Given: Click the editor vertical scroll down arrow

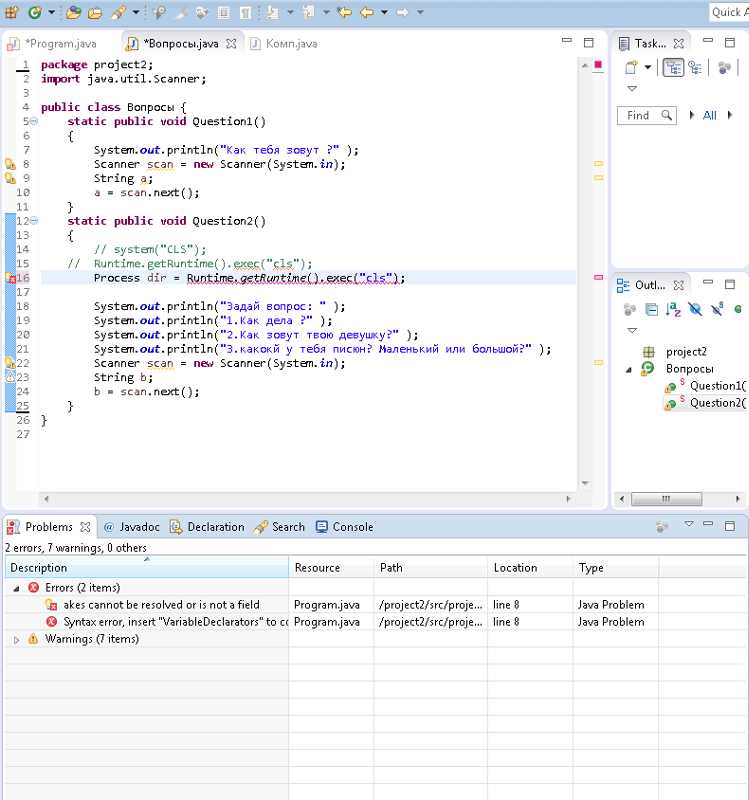Looking at the screenshot, I should tap(585, 483).
